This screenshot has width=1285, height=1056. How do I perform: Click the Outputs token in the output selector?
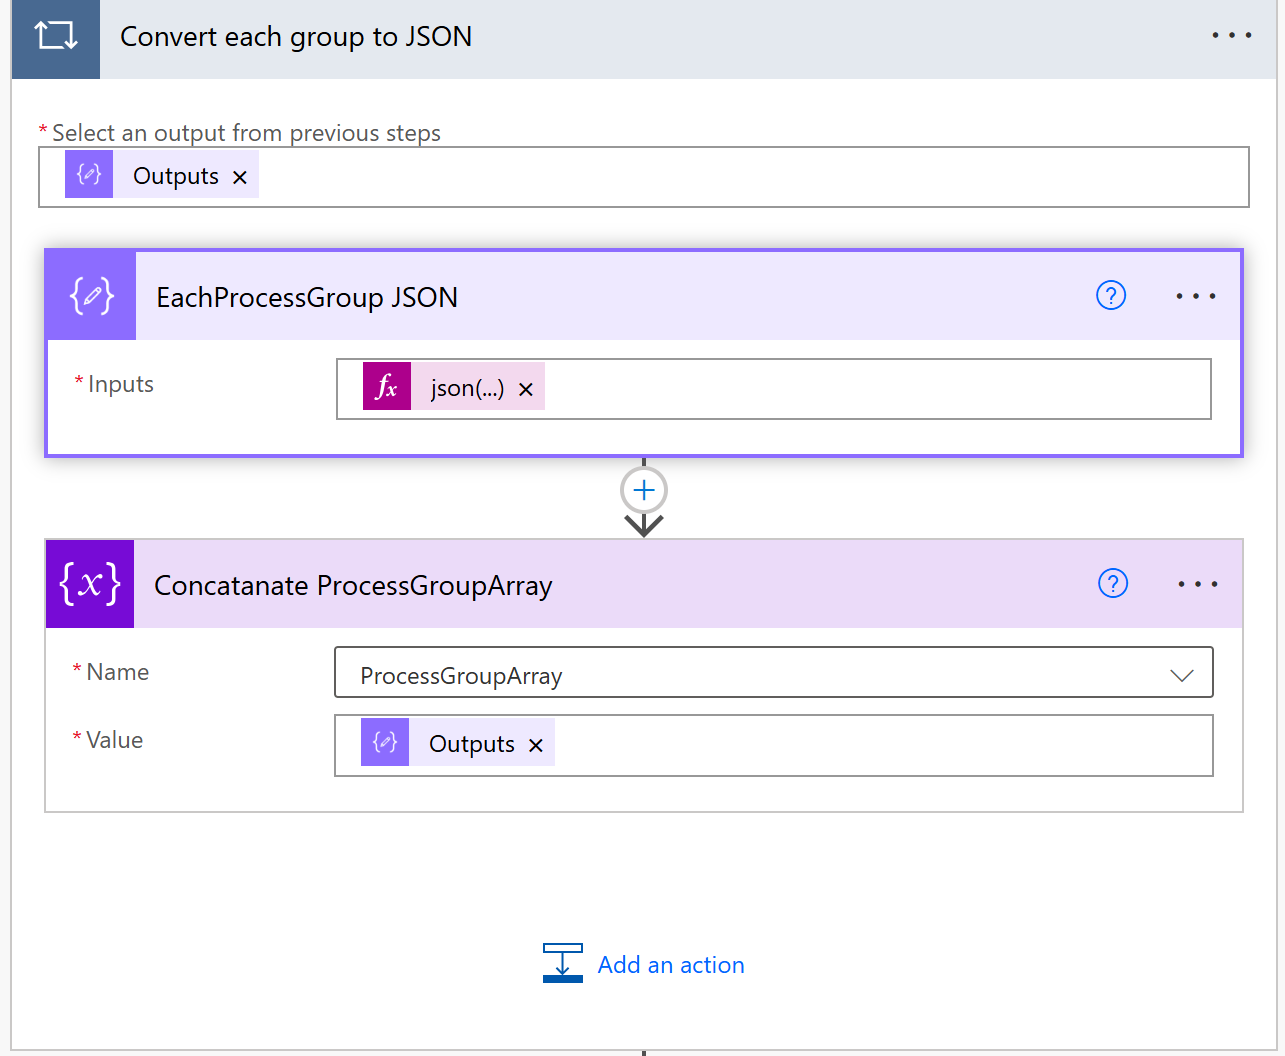175,175
